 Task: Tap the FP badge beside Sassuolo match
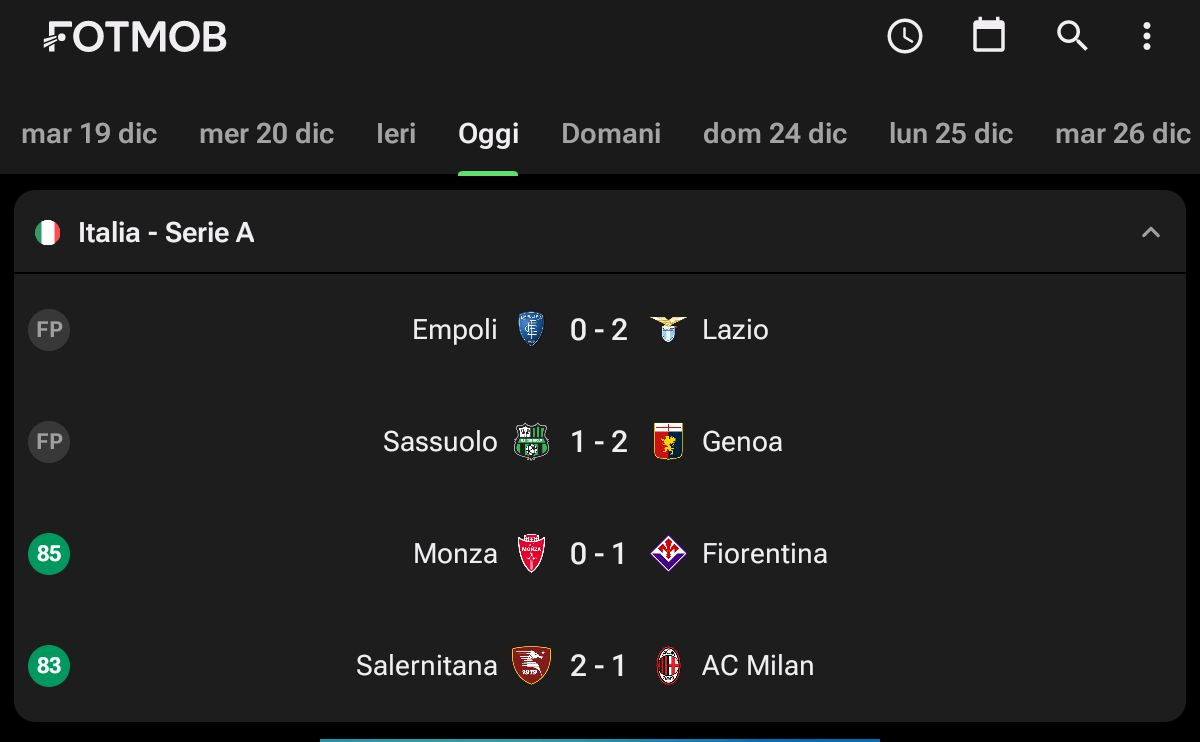(49, 441)
